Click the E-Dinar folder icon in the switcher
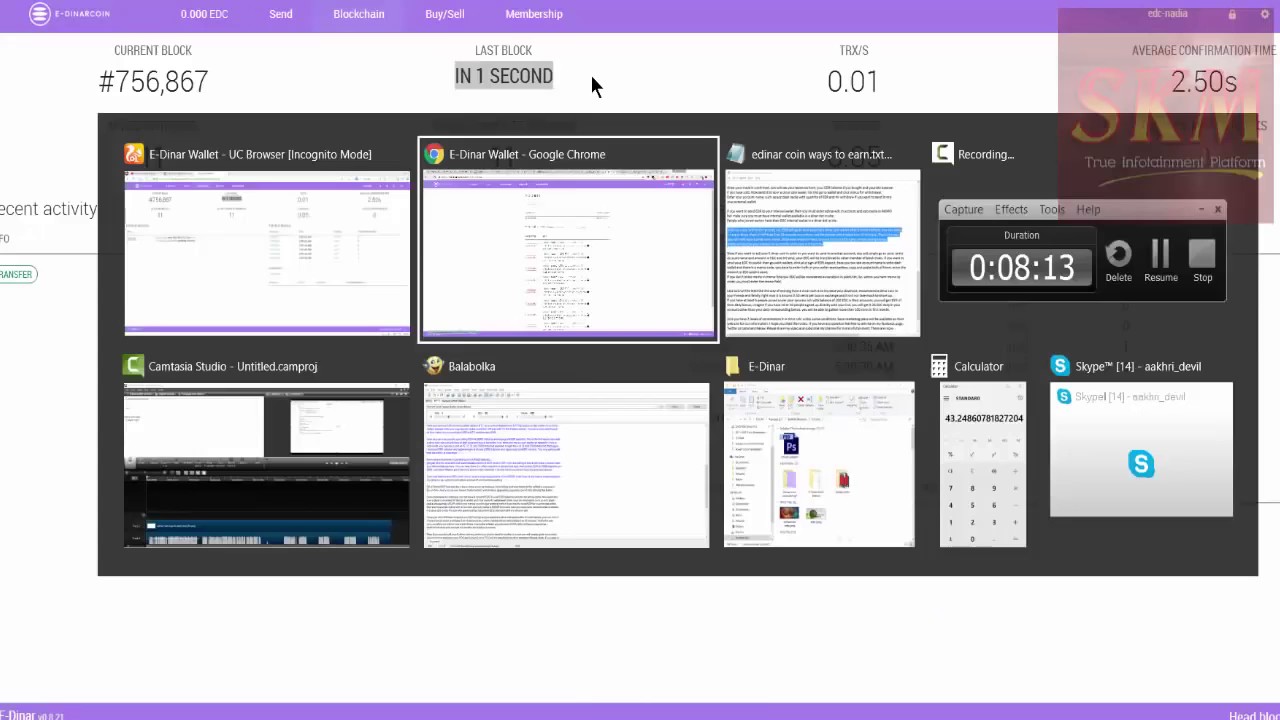Viewport: 1280px width, 720px height. point(734,366)
